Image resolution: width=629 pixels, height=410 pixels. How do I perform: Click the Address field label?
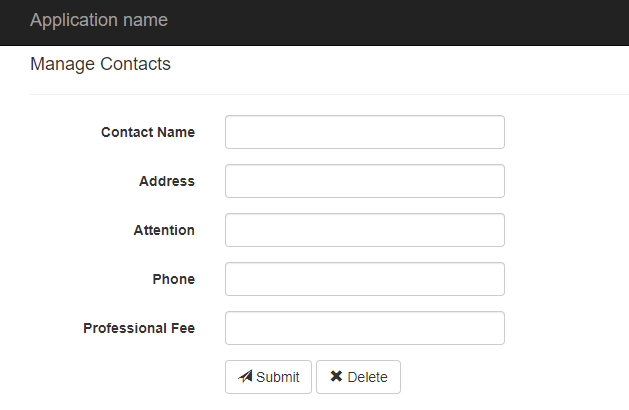(167, 181)
